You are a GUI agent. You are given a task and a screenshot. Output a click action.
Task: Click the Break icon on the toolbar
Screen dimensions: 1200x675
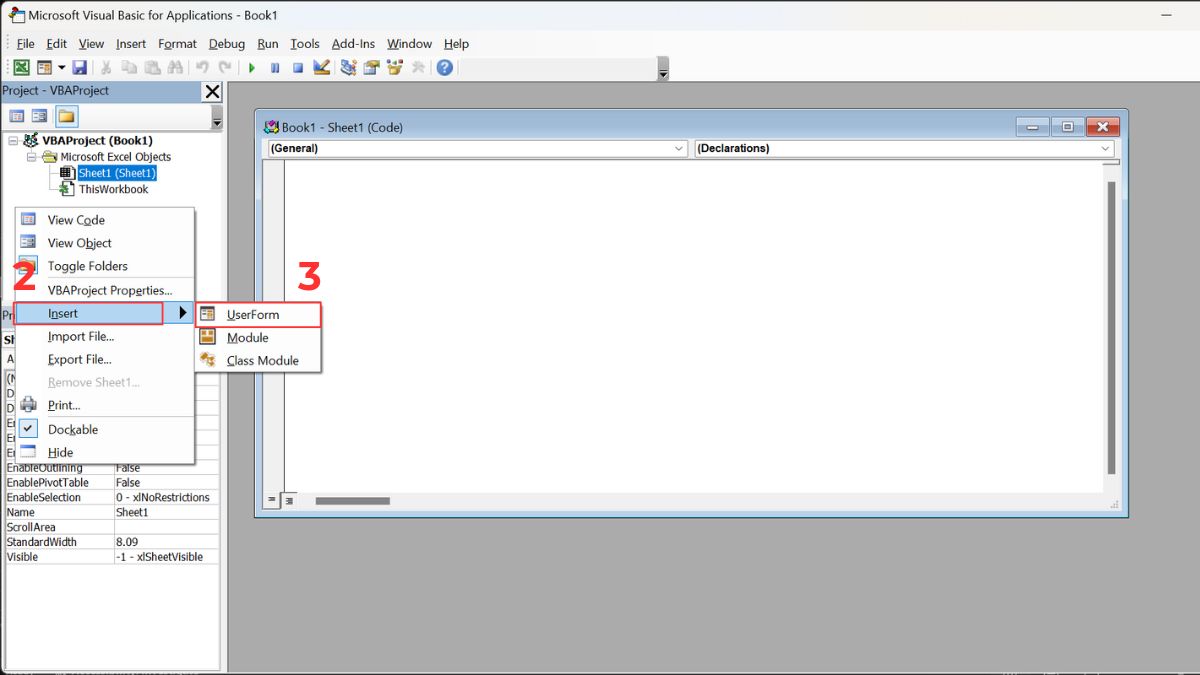coord(275,66)
